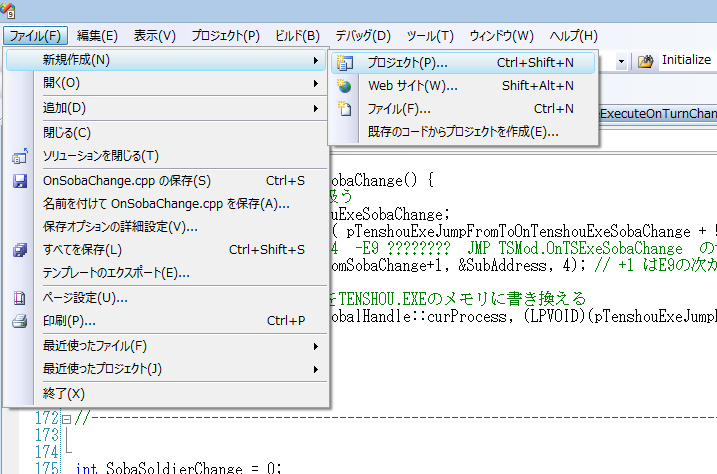Click the ページ設定 page icon
This screenshot has width=717, height=474.
[x=19, y=297]
